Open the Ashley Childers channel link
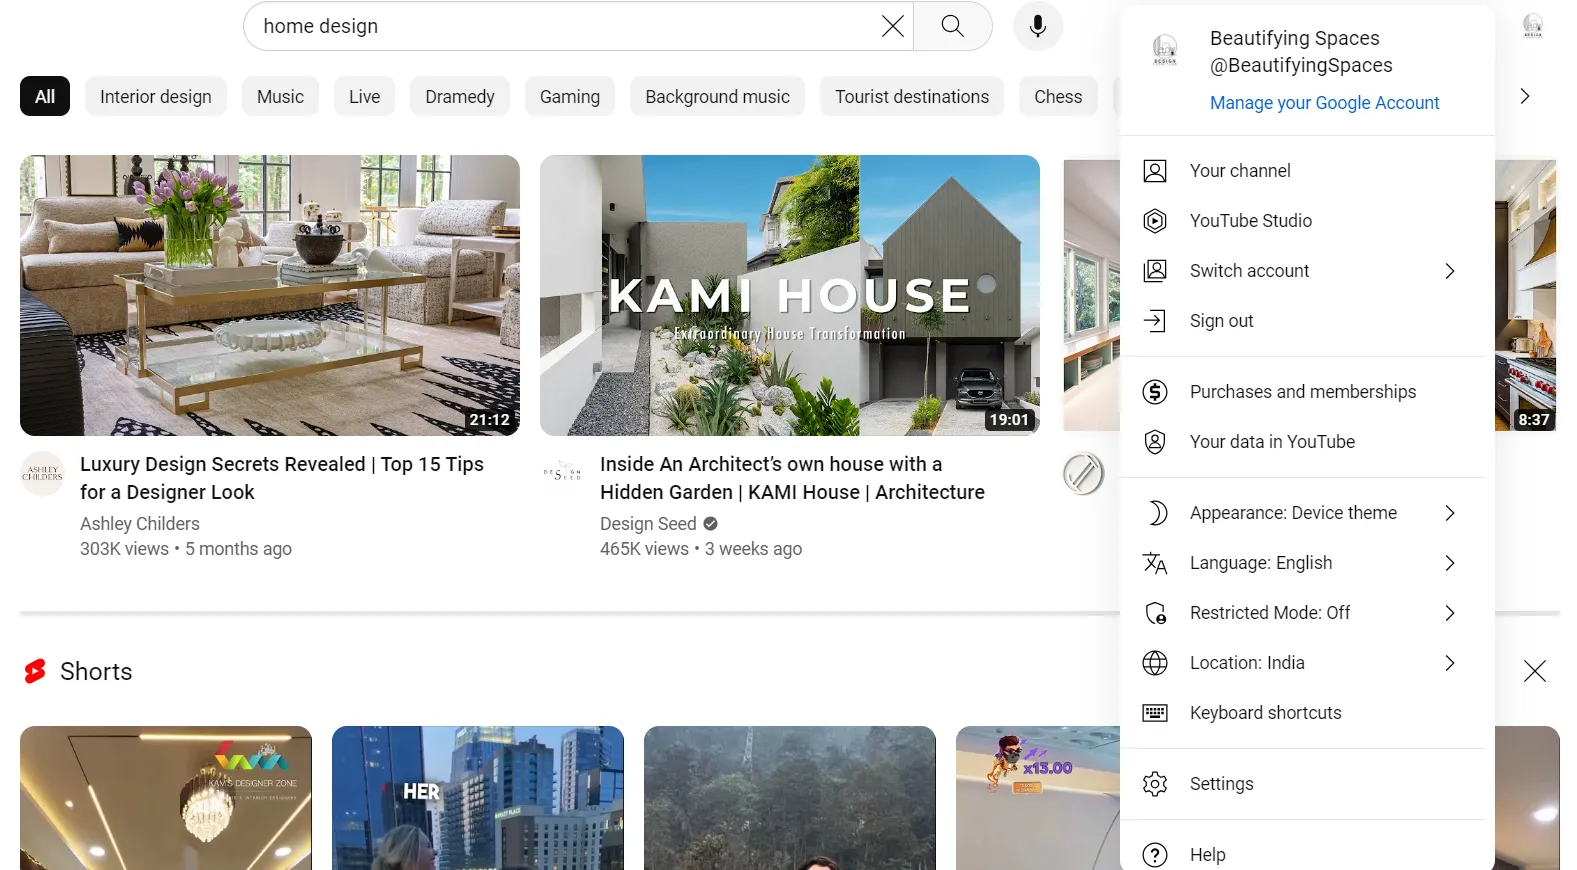 tap(140, 524)
